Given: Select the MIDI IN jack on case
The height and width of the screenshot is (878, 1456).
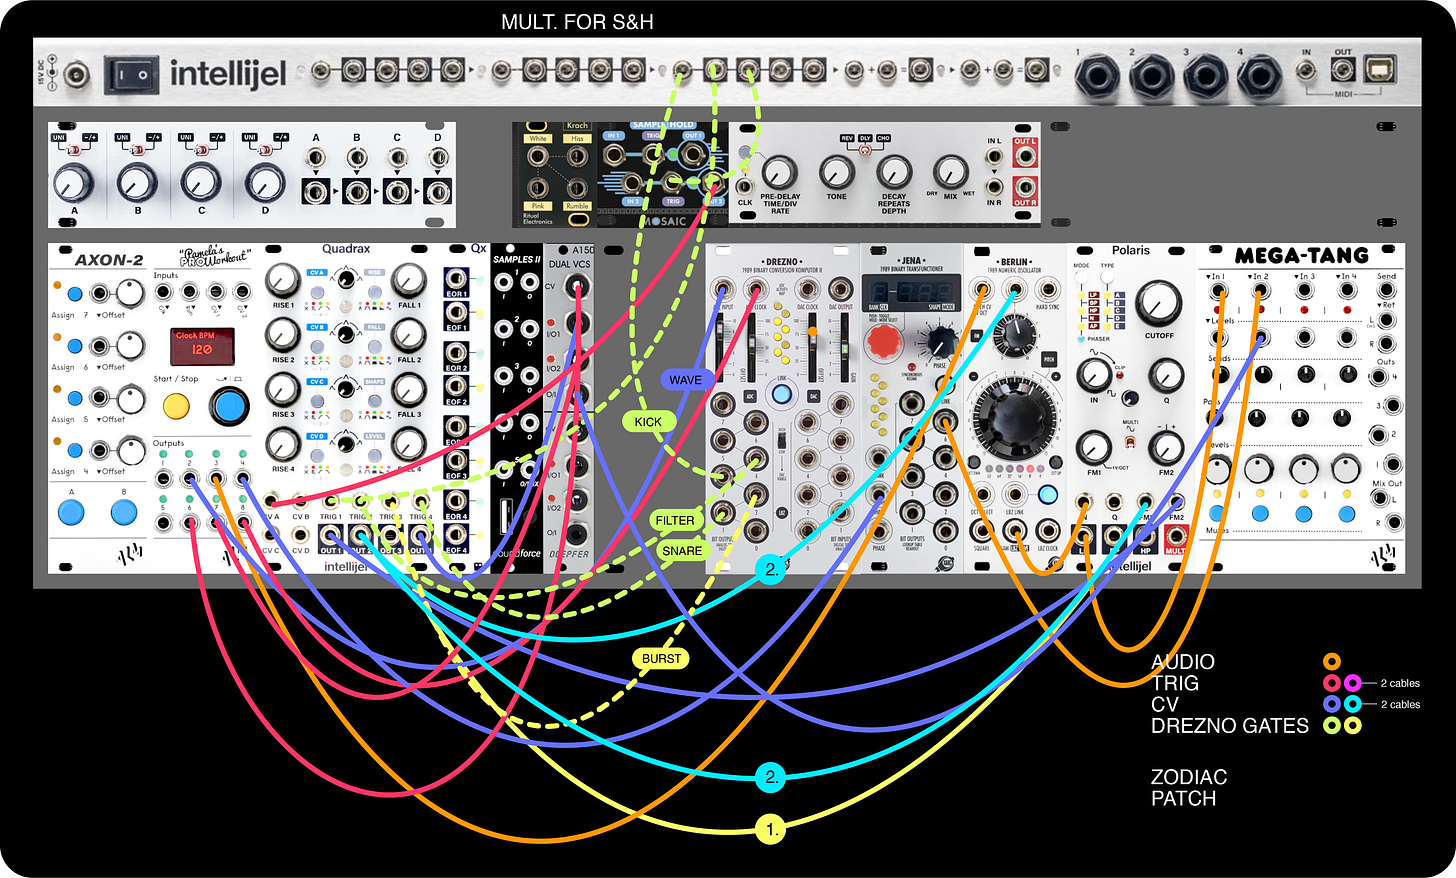Looking at the screenshot, I should pyautogui.click(x=1306, y=70).
